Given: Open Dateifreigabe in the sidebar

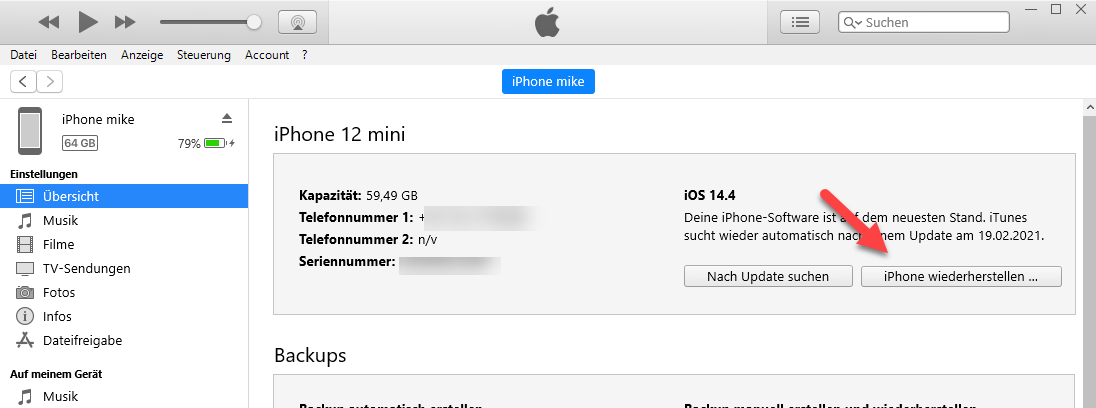Looking at the screenshot, I should click(x=82, y=340).
